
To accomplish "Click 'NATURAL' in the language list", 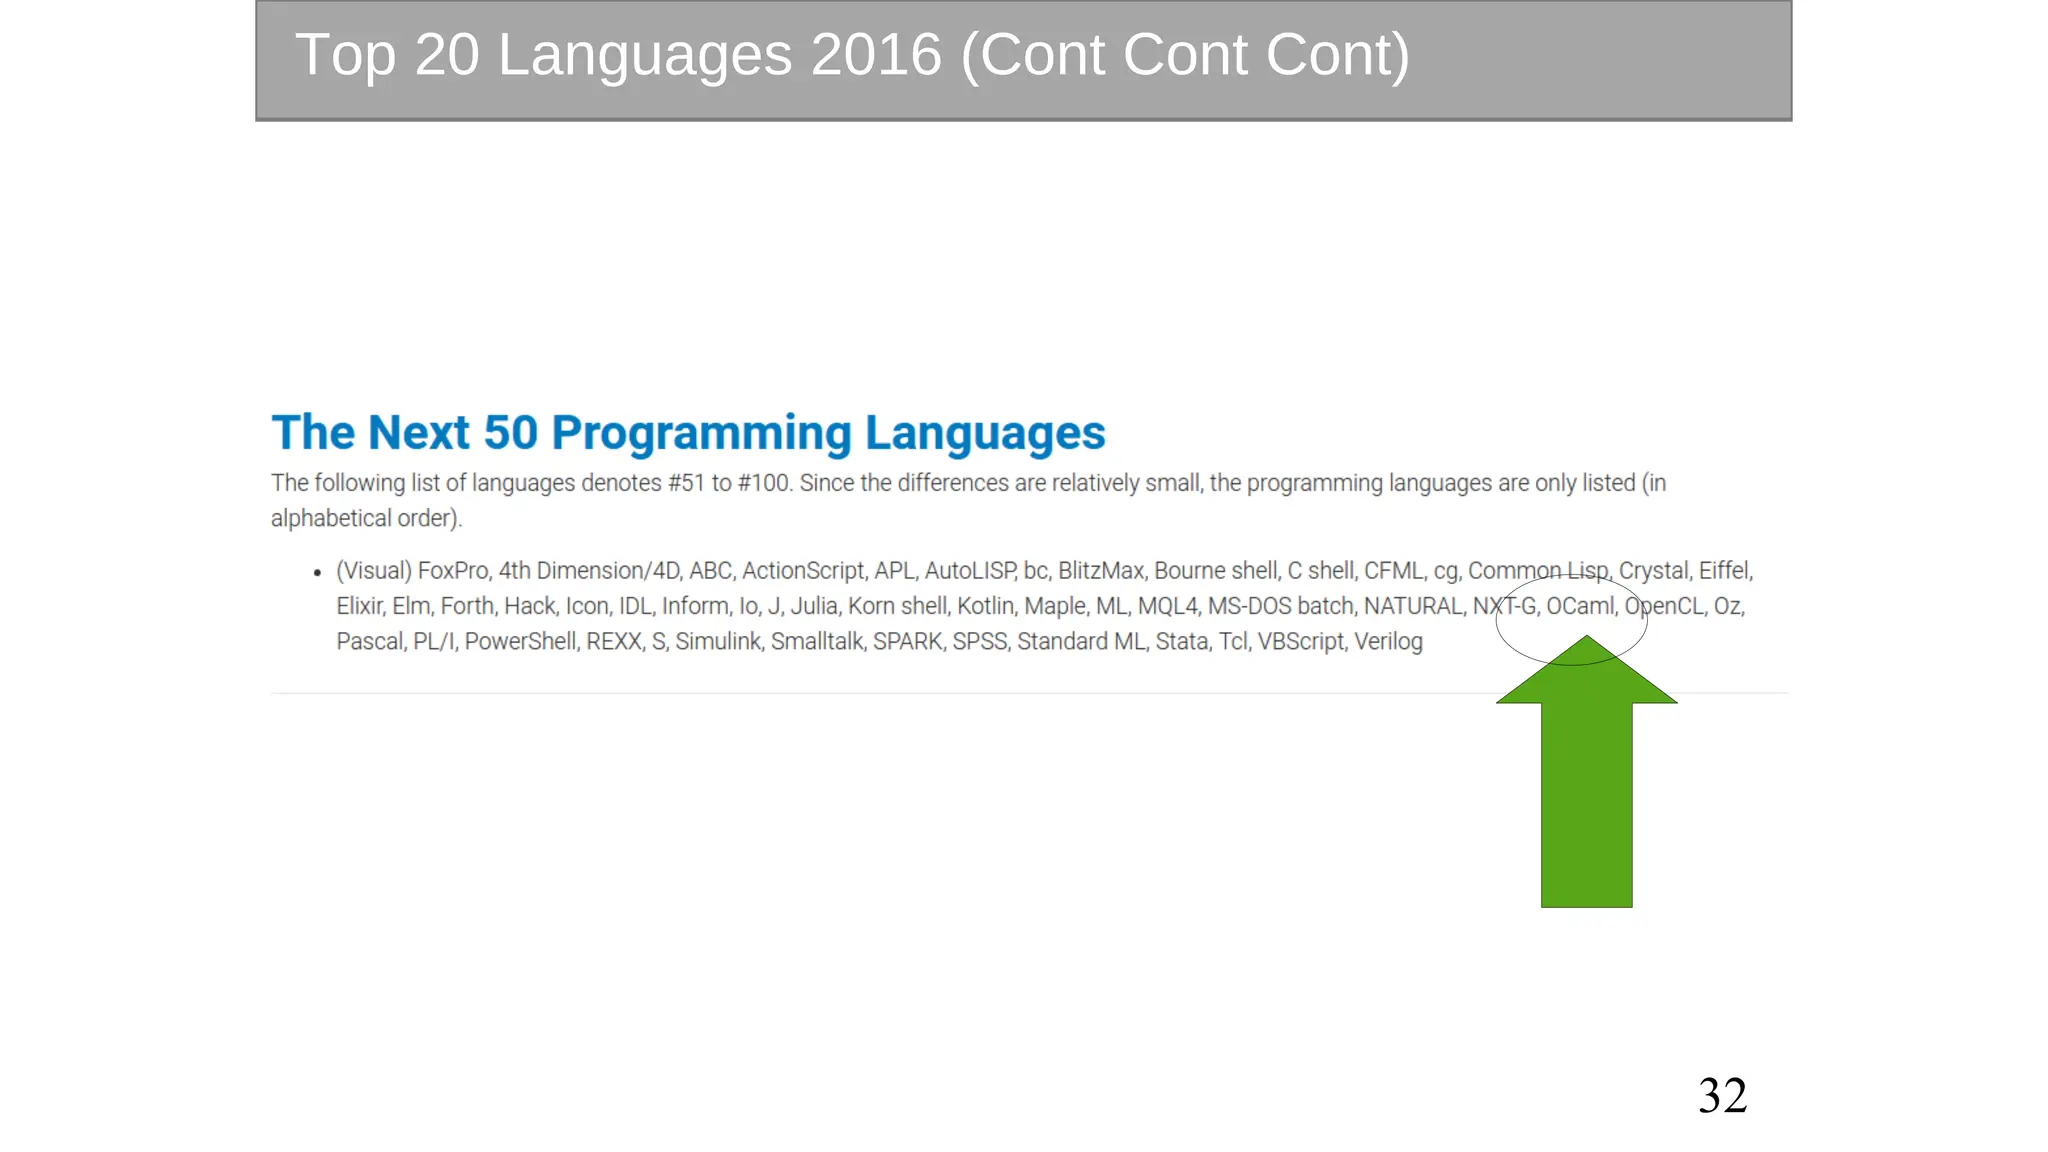I will coord(1412,606).
